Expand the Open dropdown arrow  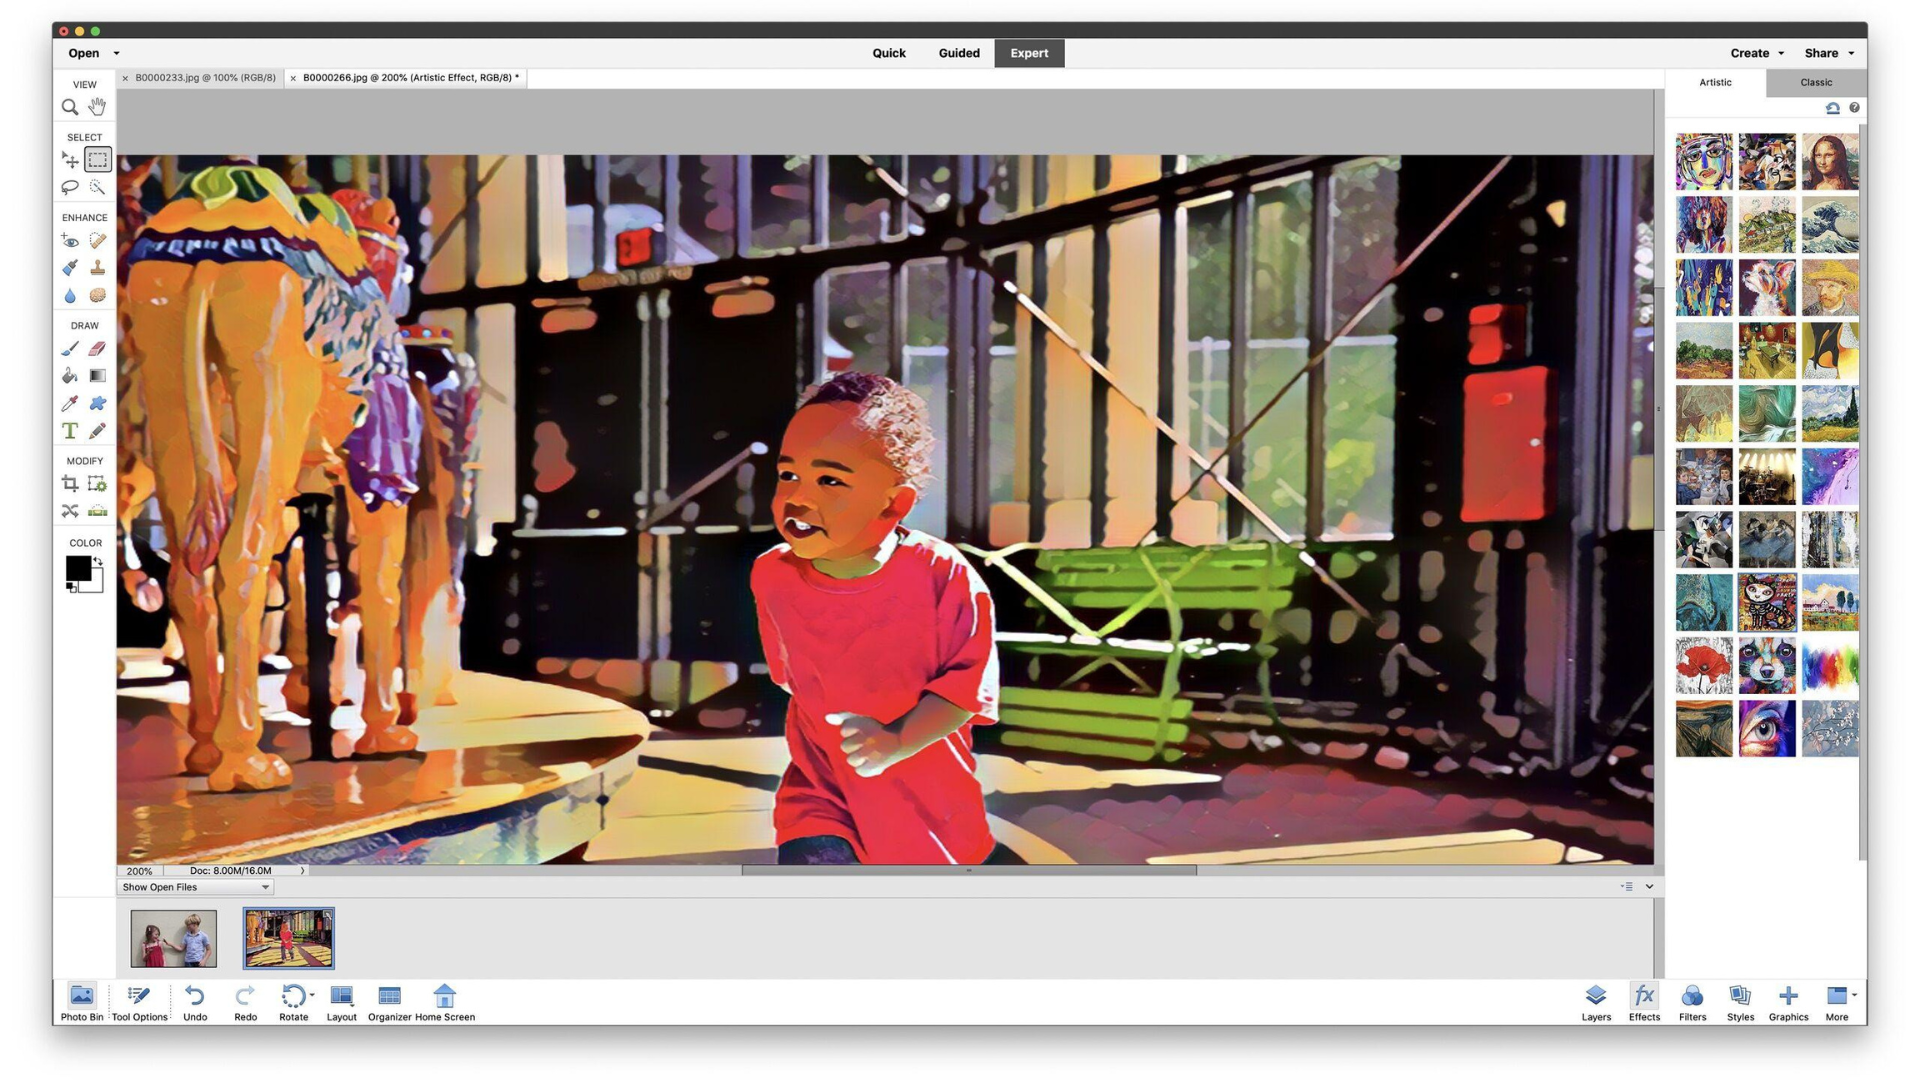[x=117, y=54]
